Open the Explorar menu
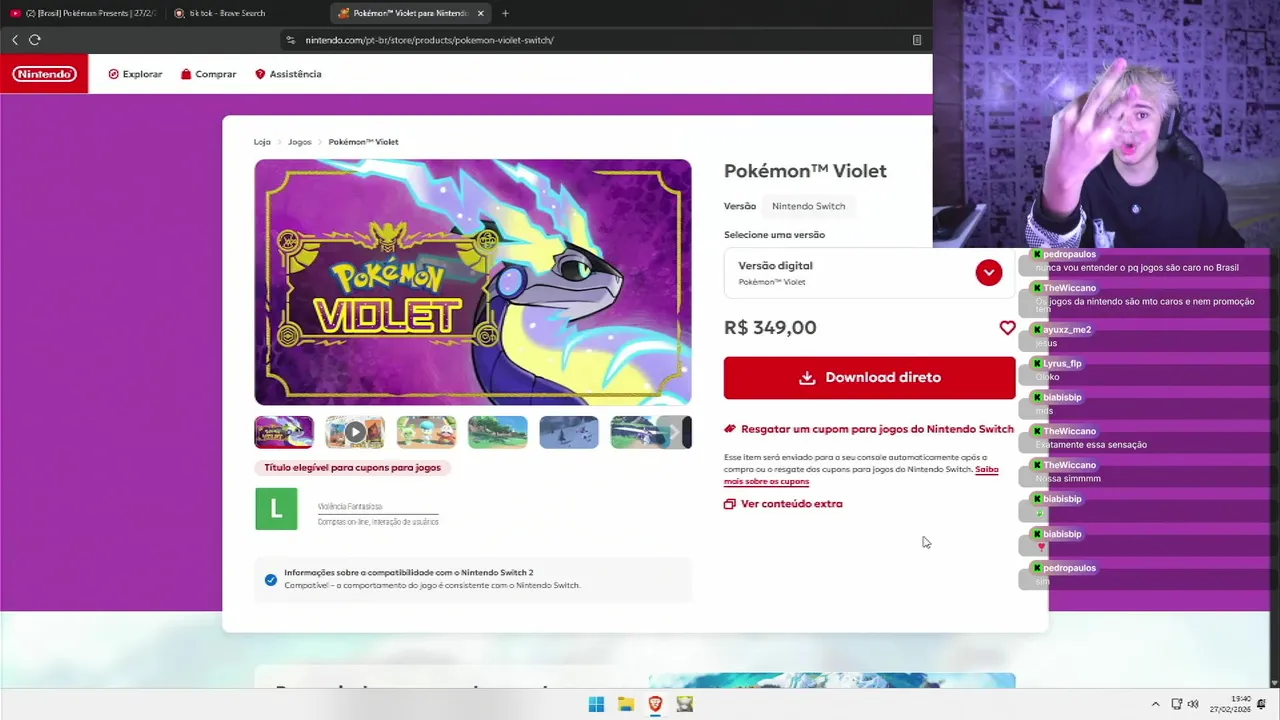The image size is (1280, 720). [x=135, y=74]
